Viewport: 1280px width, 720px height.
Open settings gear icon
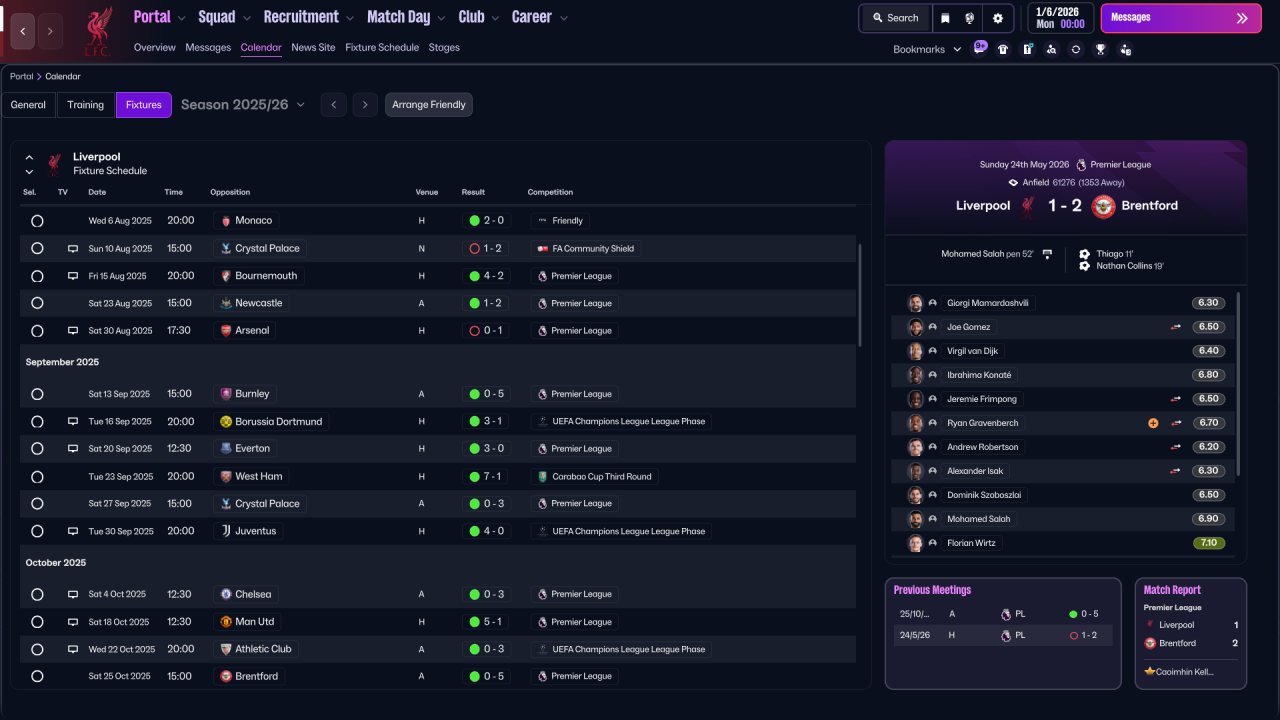tap(998, 18)
